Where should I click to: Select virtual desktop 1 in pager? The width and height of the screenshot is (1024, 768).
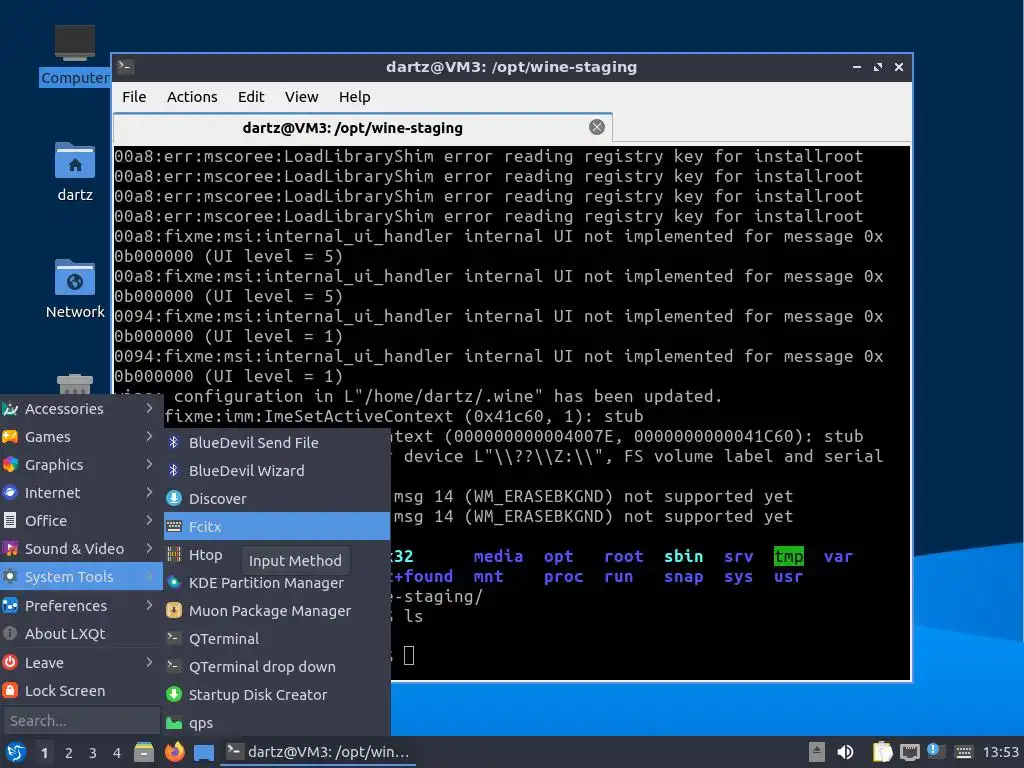click(x=44, y=753)
